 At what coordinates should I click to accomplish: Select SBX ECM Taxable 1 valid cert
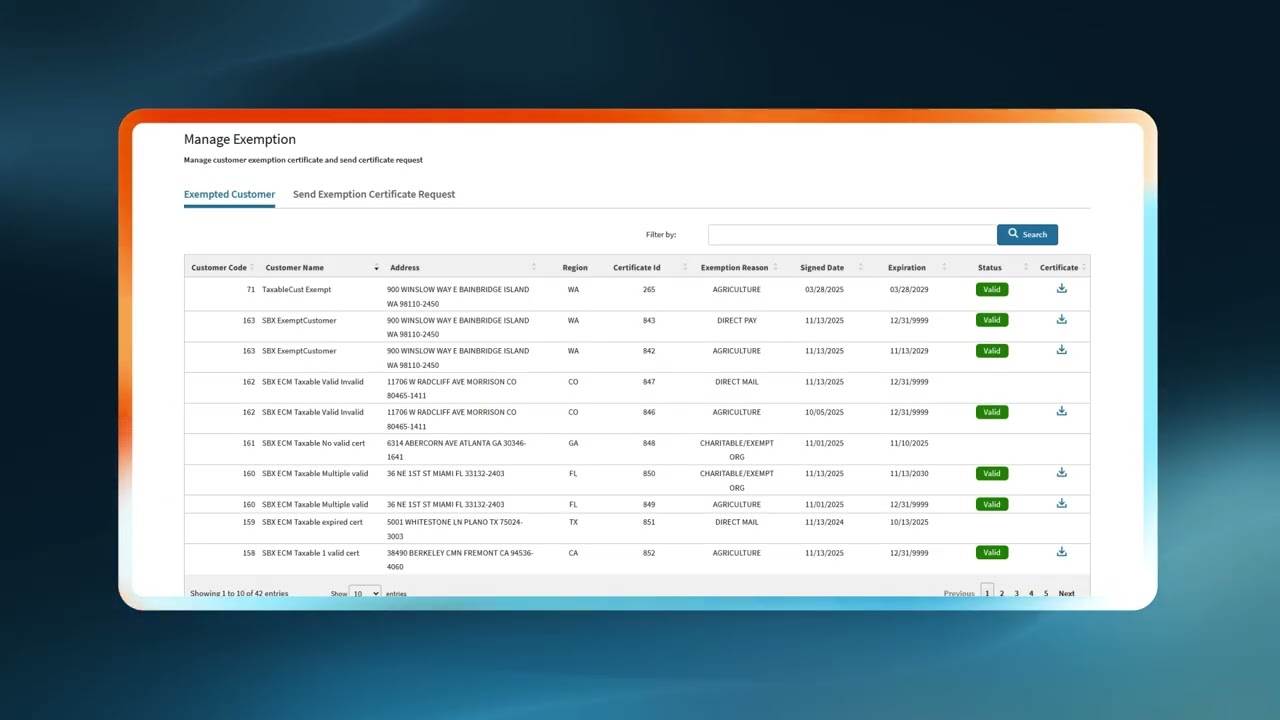pyautogui.click(x=311, y=552)
